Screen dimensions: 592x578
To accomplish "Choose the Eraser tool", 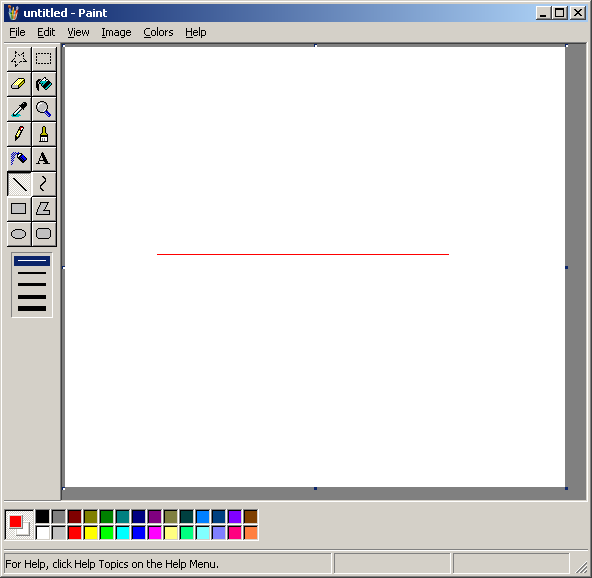I will tap(19, 84).
